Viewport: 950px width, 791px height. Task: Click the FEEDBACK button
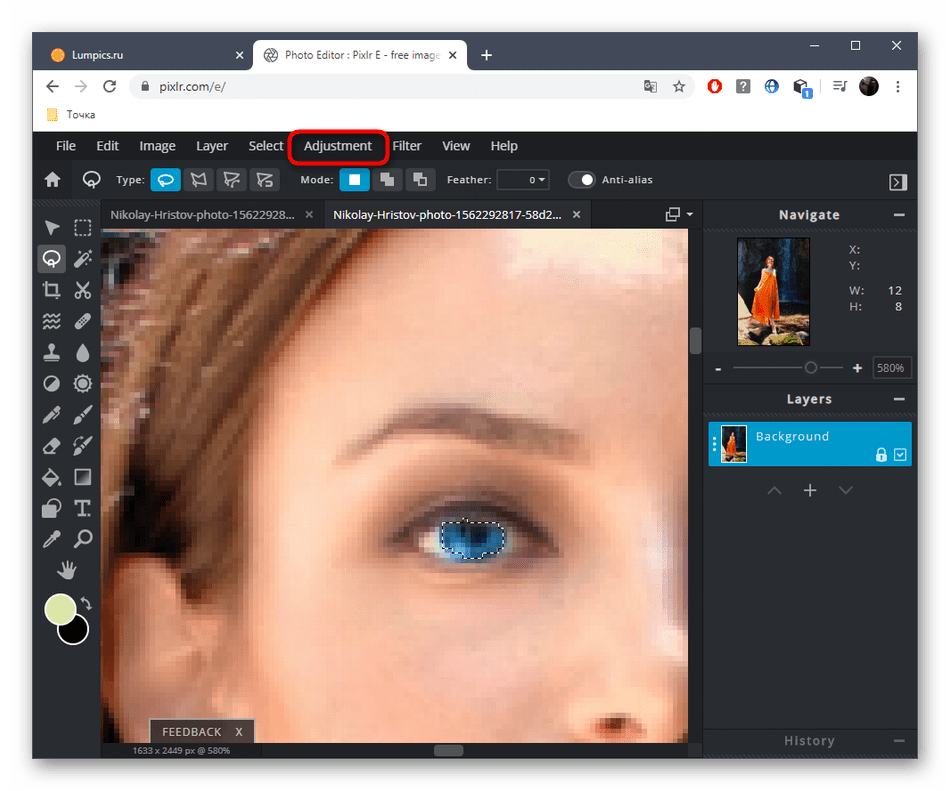point(192,732)
